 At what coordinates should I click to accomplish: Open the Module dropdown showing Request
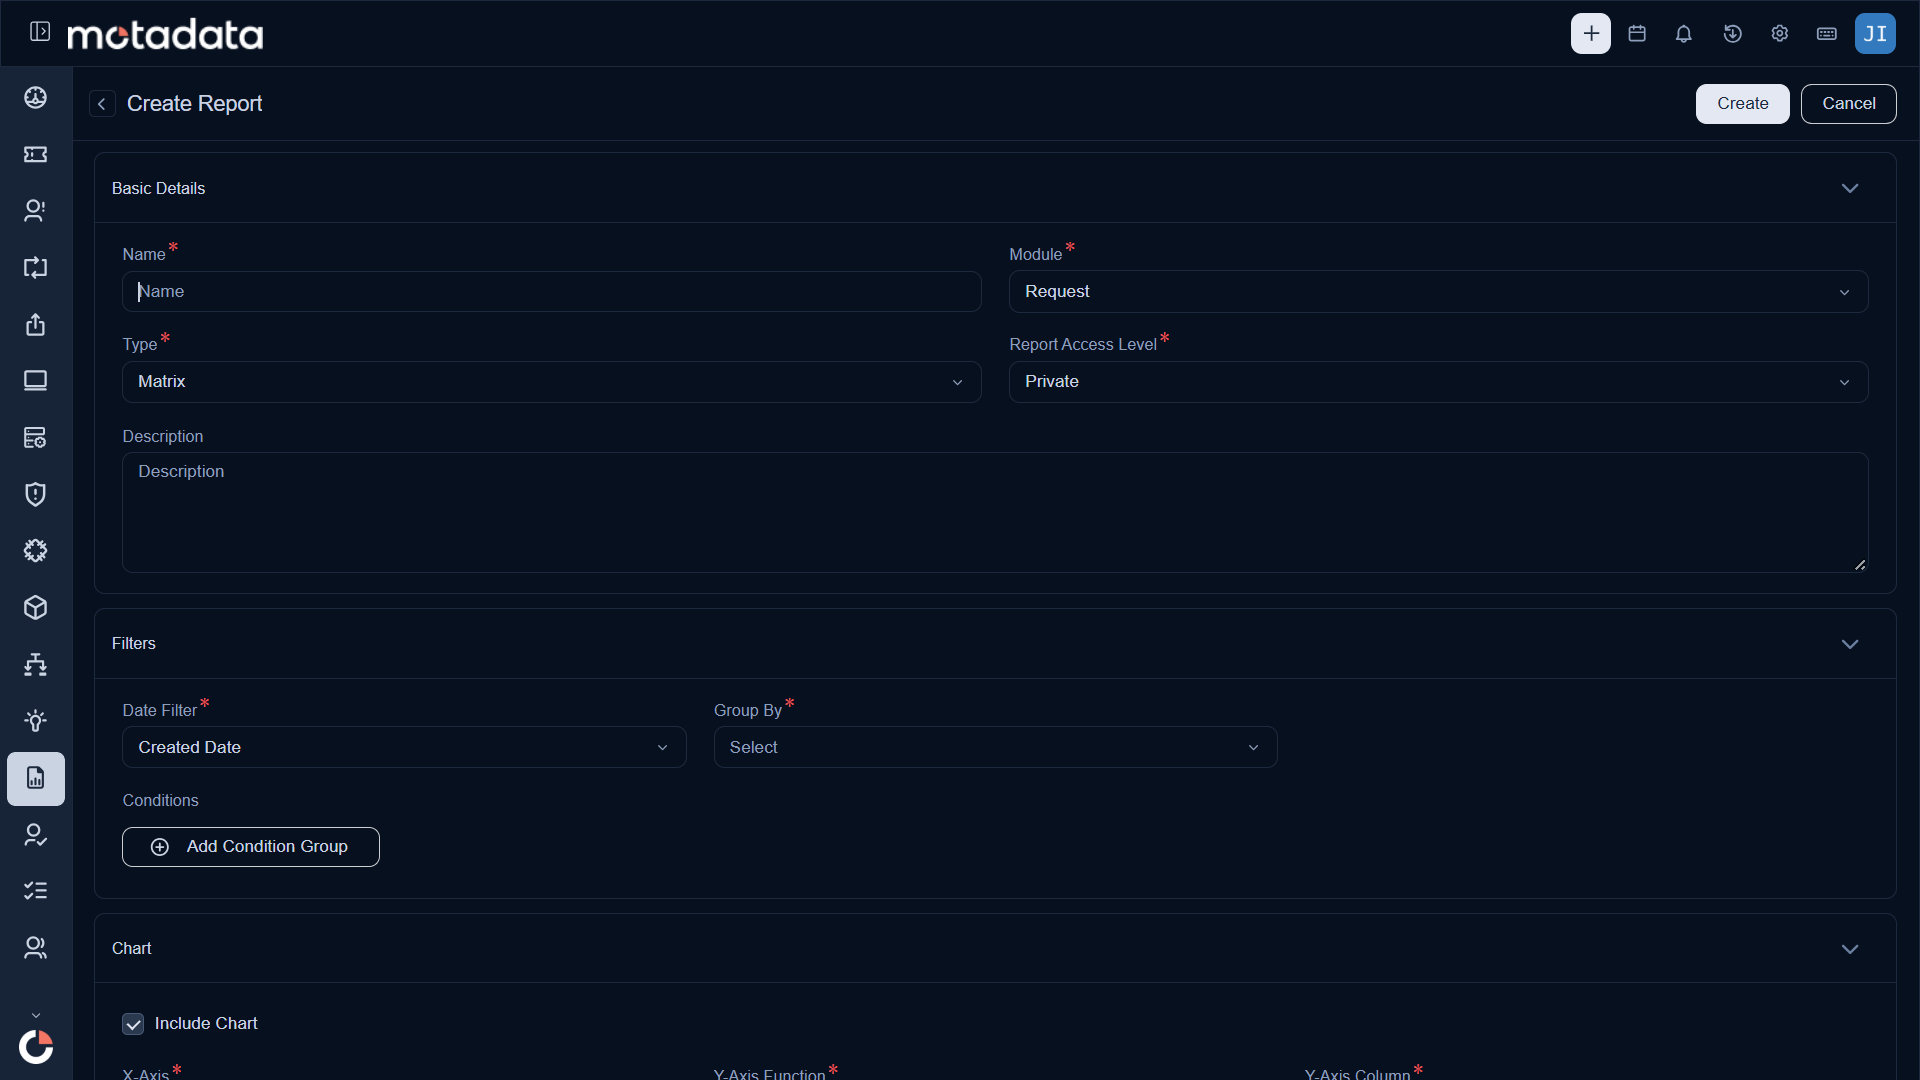click(1438, 292)
